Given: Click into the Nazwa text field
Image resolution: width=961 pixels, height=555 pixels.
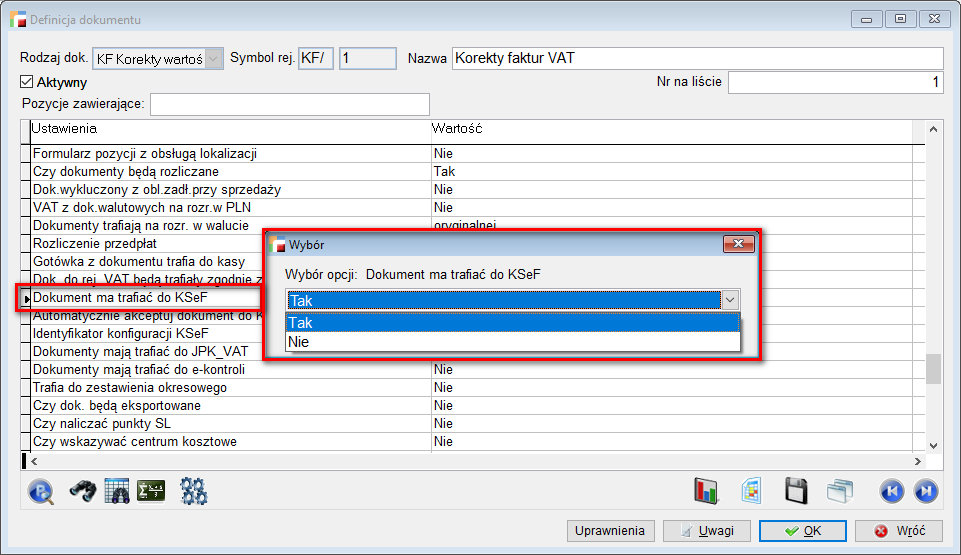Looking at the screenshot, I should (x=697, y=59).
